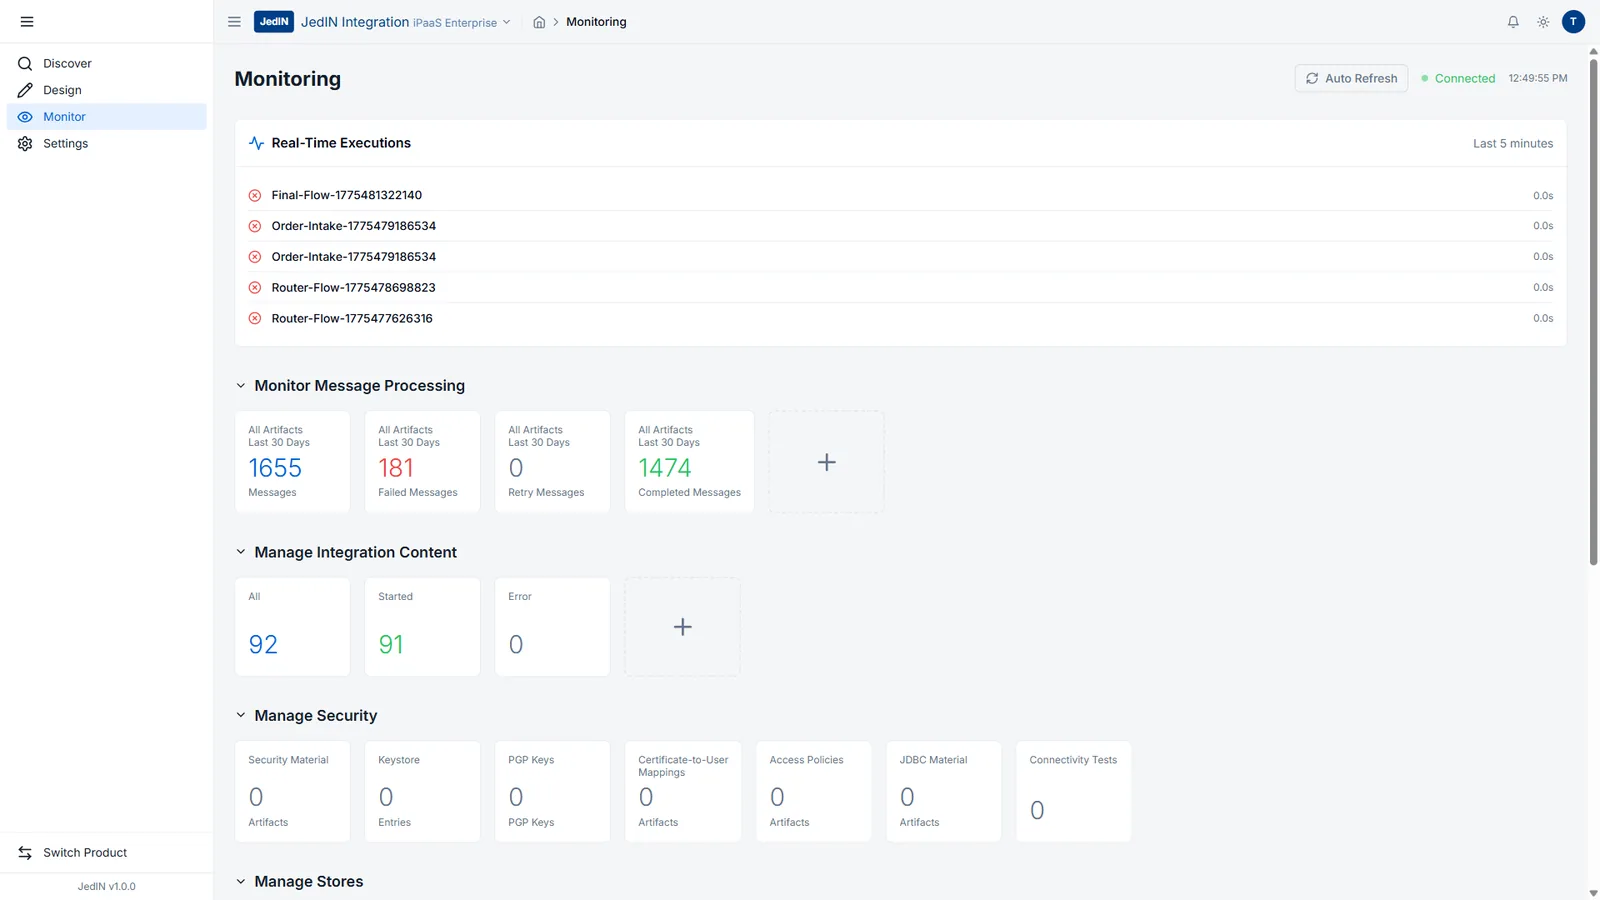Add a tile in Manage Integration Content
This screenshot has width=1600, height=900.
click(x=682, y=627)
